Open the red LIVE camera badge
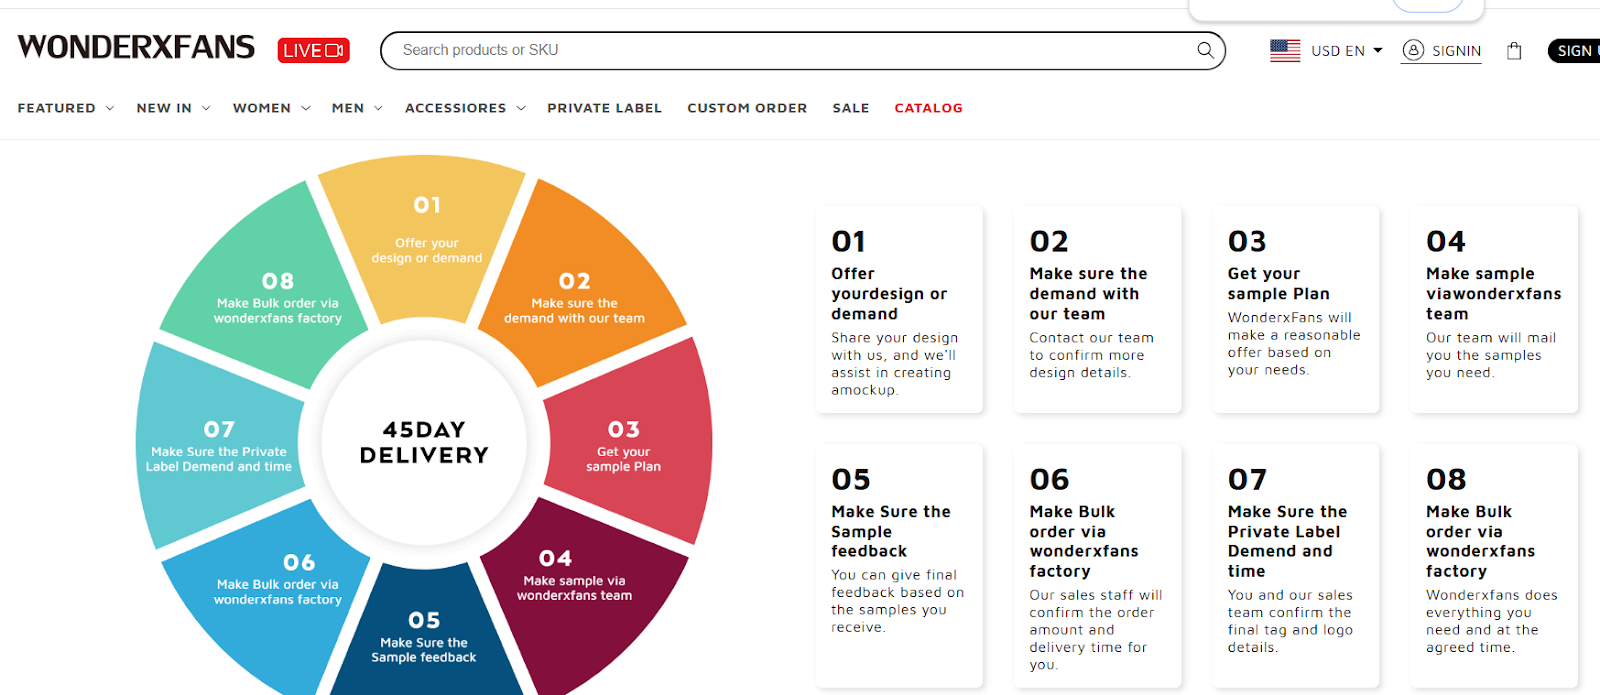 point(313,50)
